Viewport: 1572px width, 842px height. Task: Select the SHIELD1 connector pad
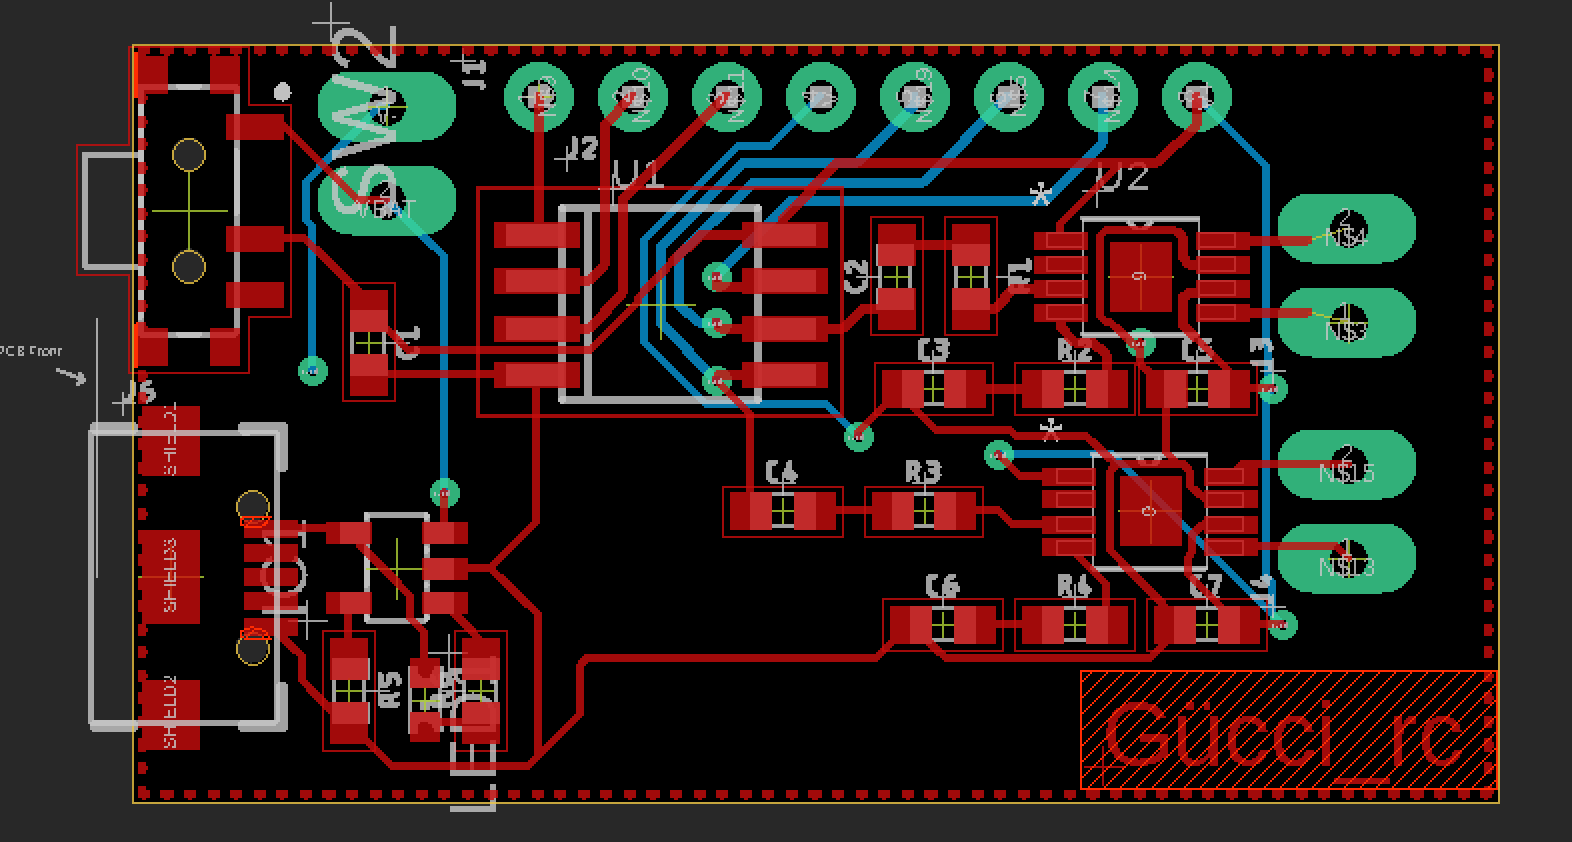tap(171, 441)
